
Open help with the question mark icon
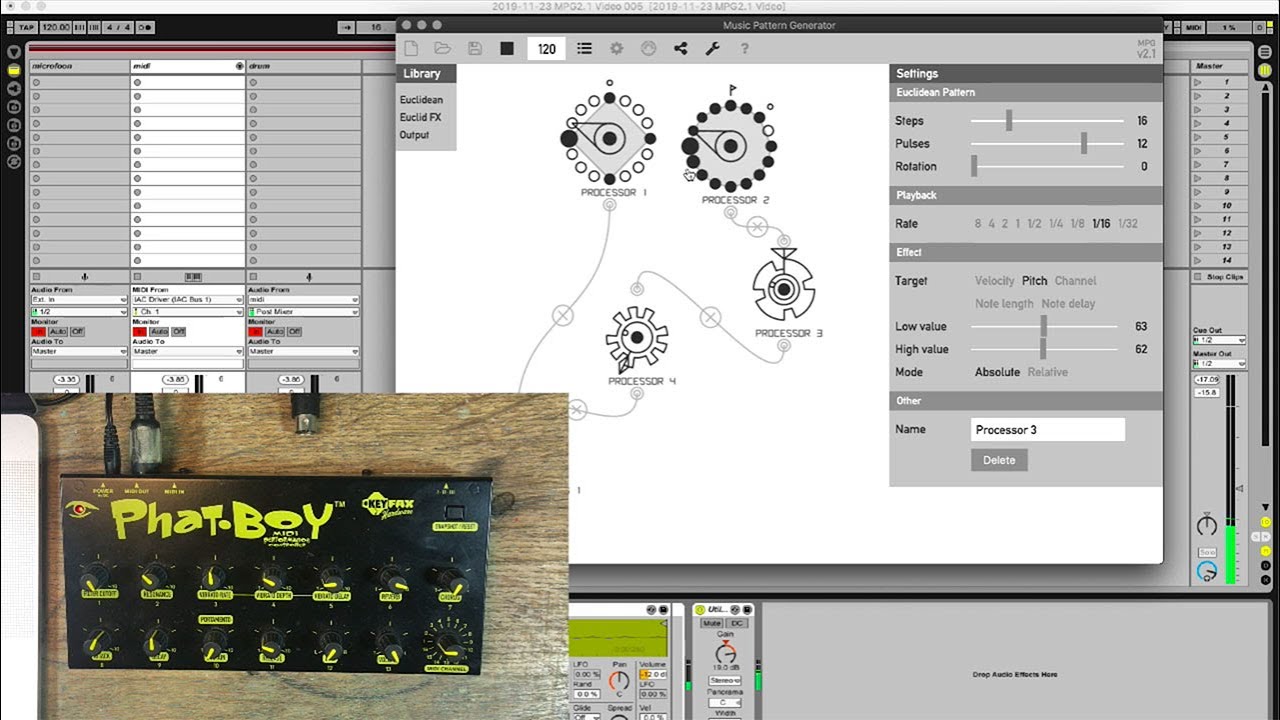click(x=744, y=48)
